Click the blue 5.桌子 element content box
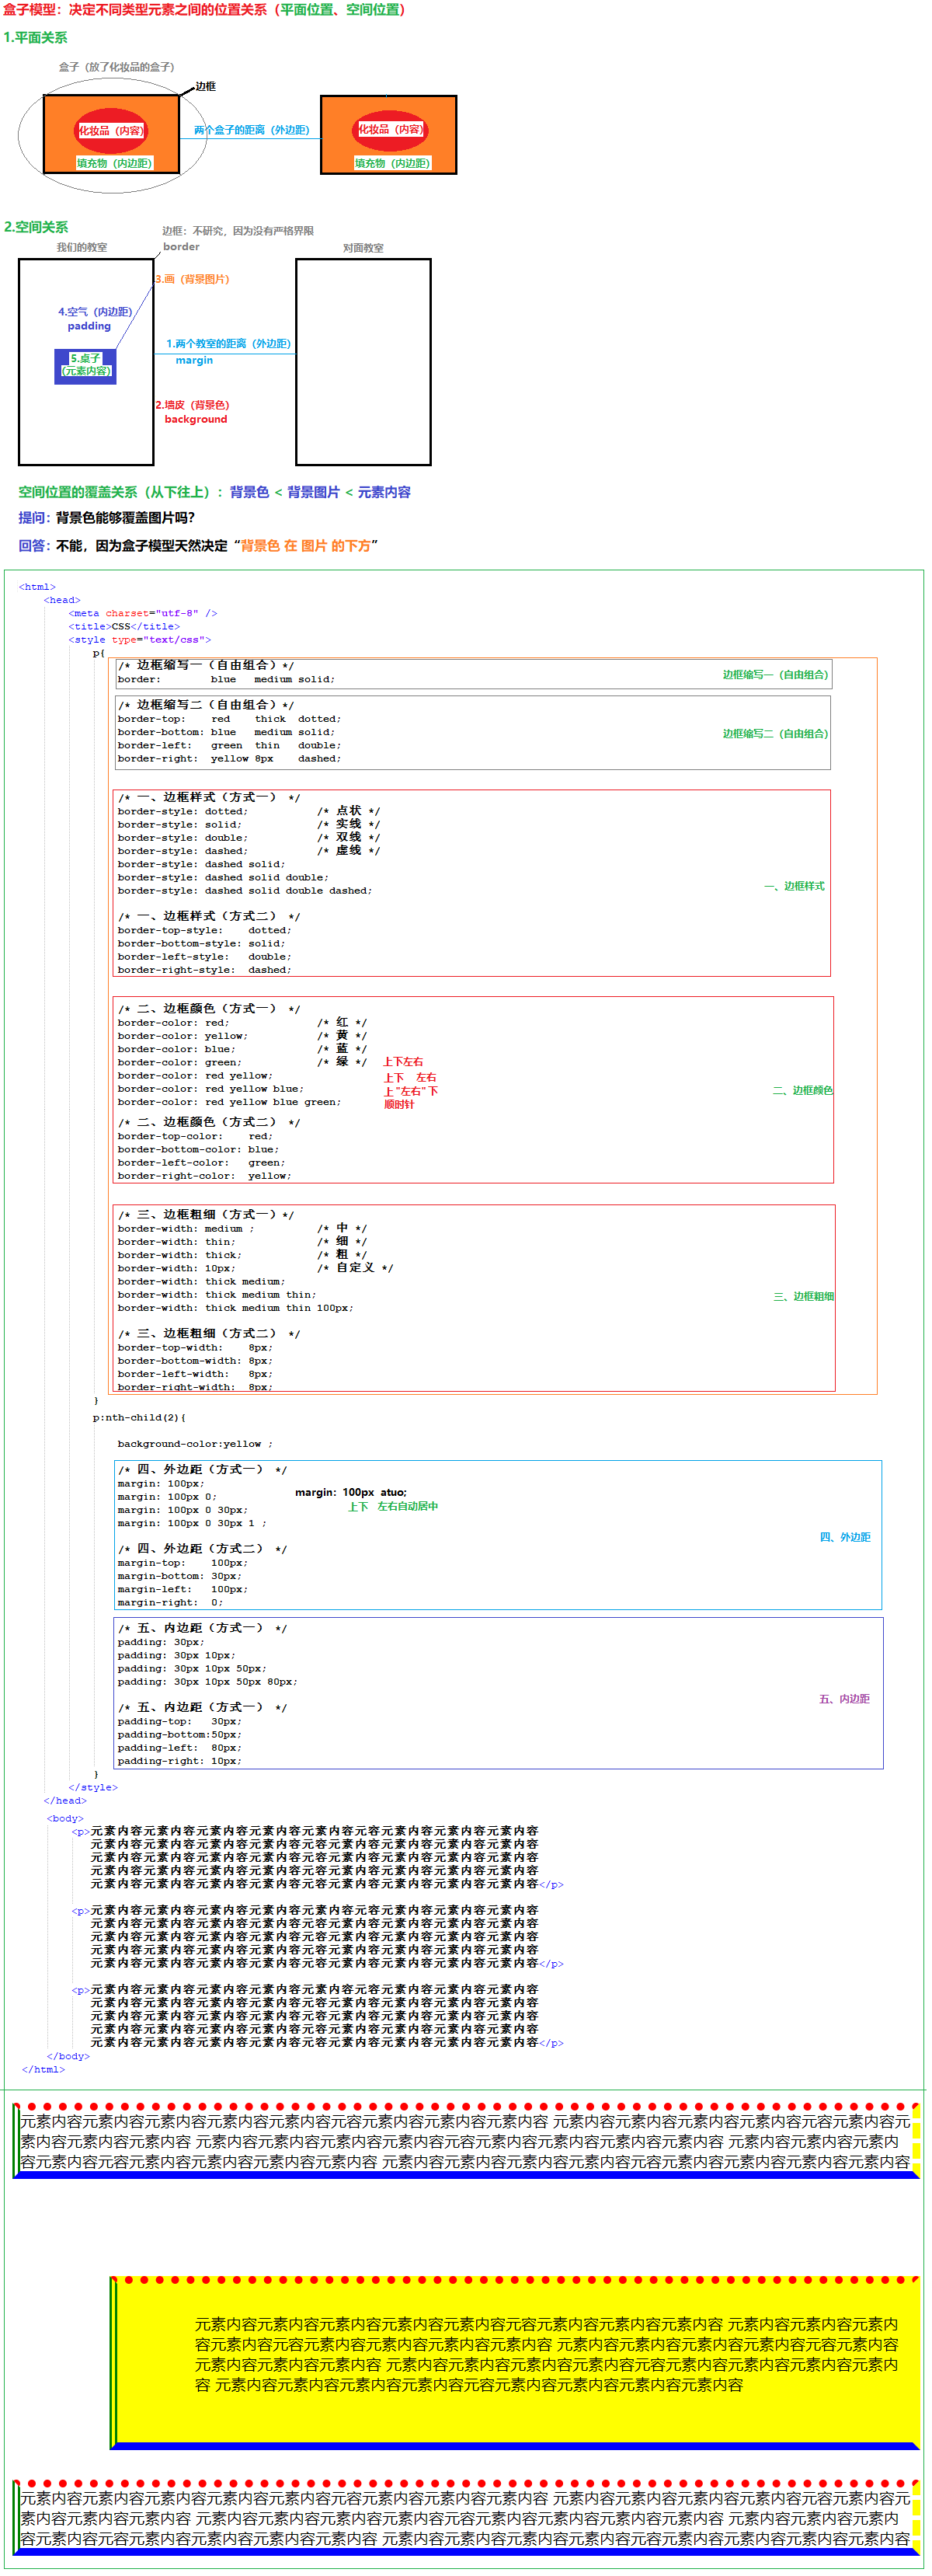Image resolution: width=932 pixels, height=2576 pixels. coord(86,366)
